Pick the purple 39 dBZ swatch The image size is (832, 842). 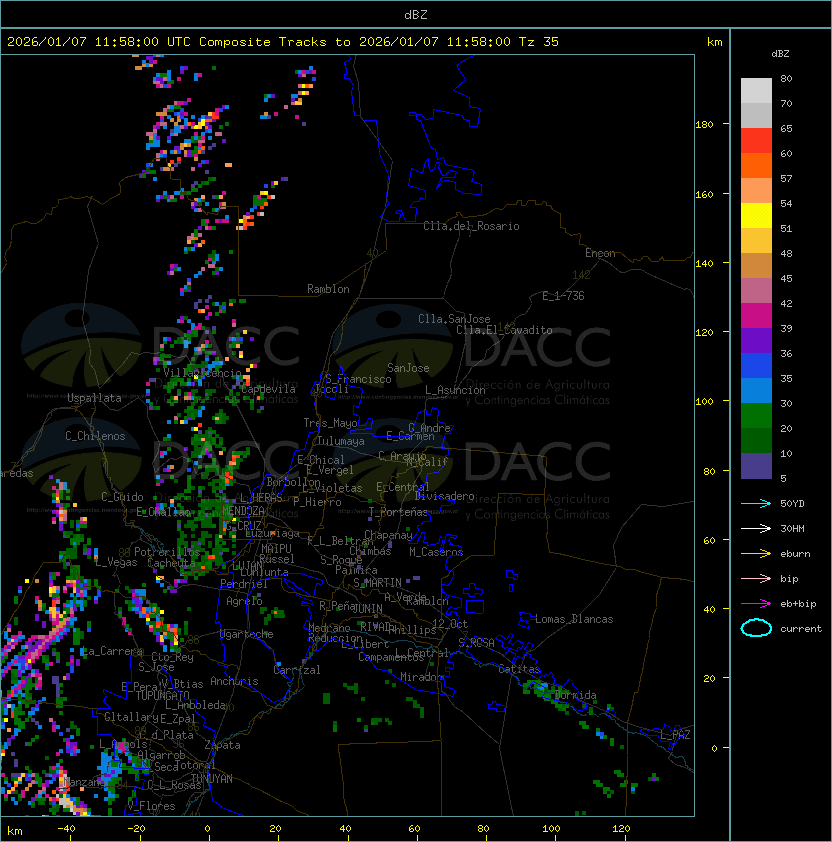756,340
